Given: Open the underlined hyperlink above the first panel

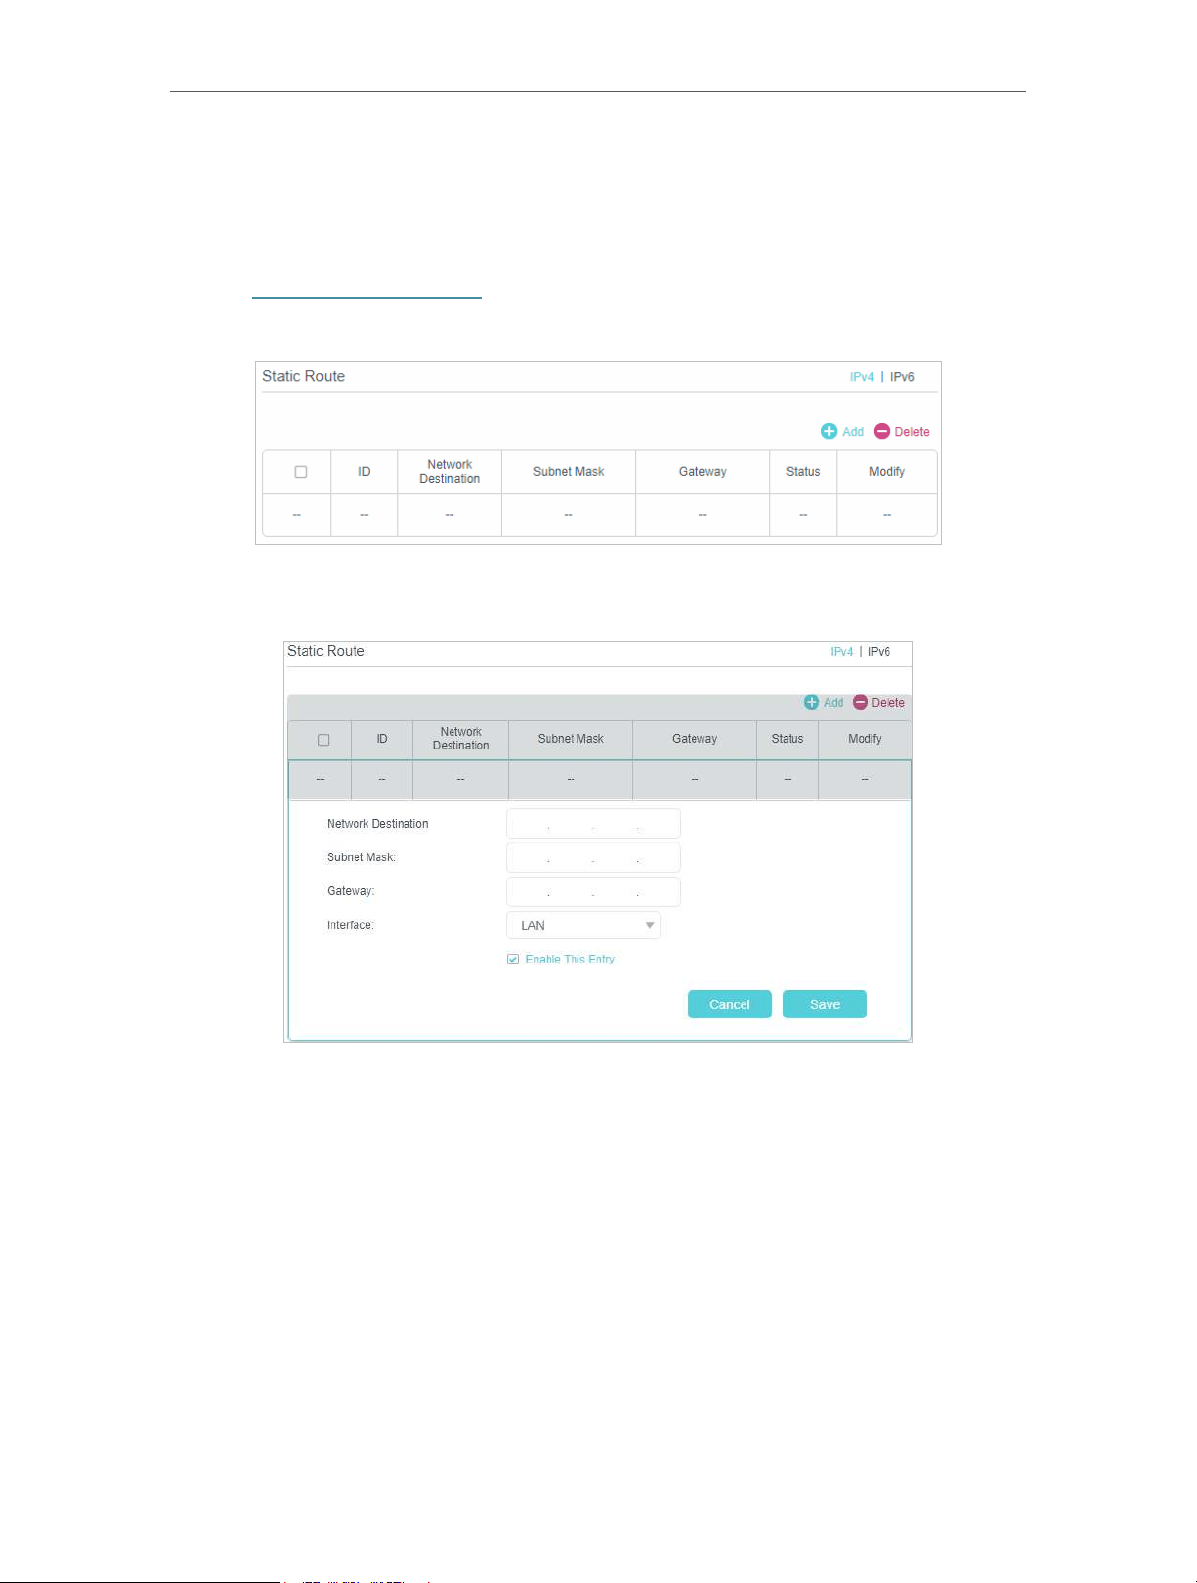Looking at the screenshot, I should tap(366, 296).
